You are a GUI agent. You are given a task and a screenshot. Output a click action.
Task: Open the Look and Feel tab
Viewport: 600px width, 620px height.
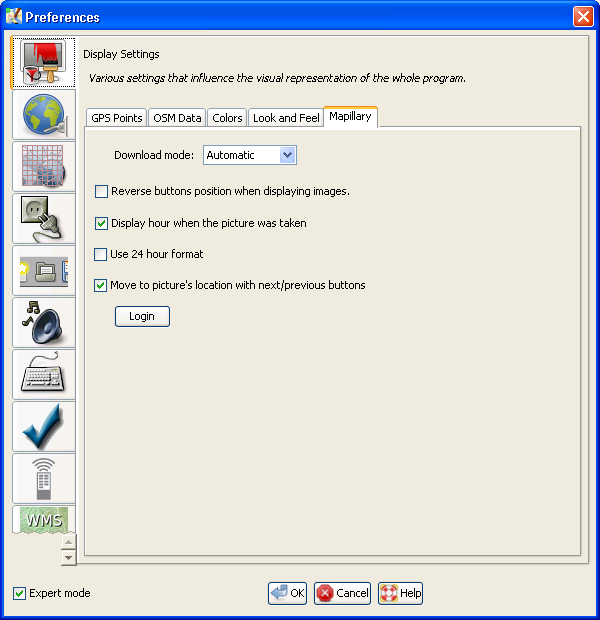(x=286, y=118)
